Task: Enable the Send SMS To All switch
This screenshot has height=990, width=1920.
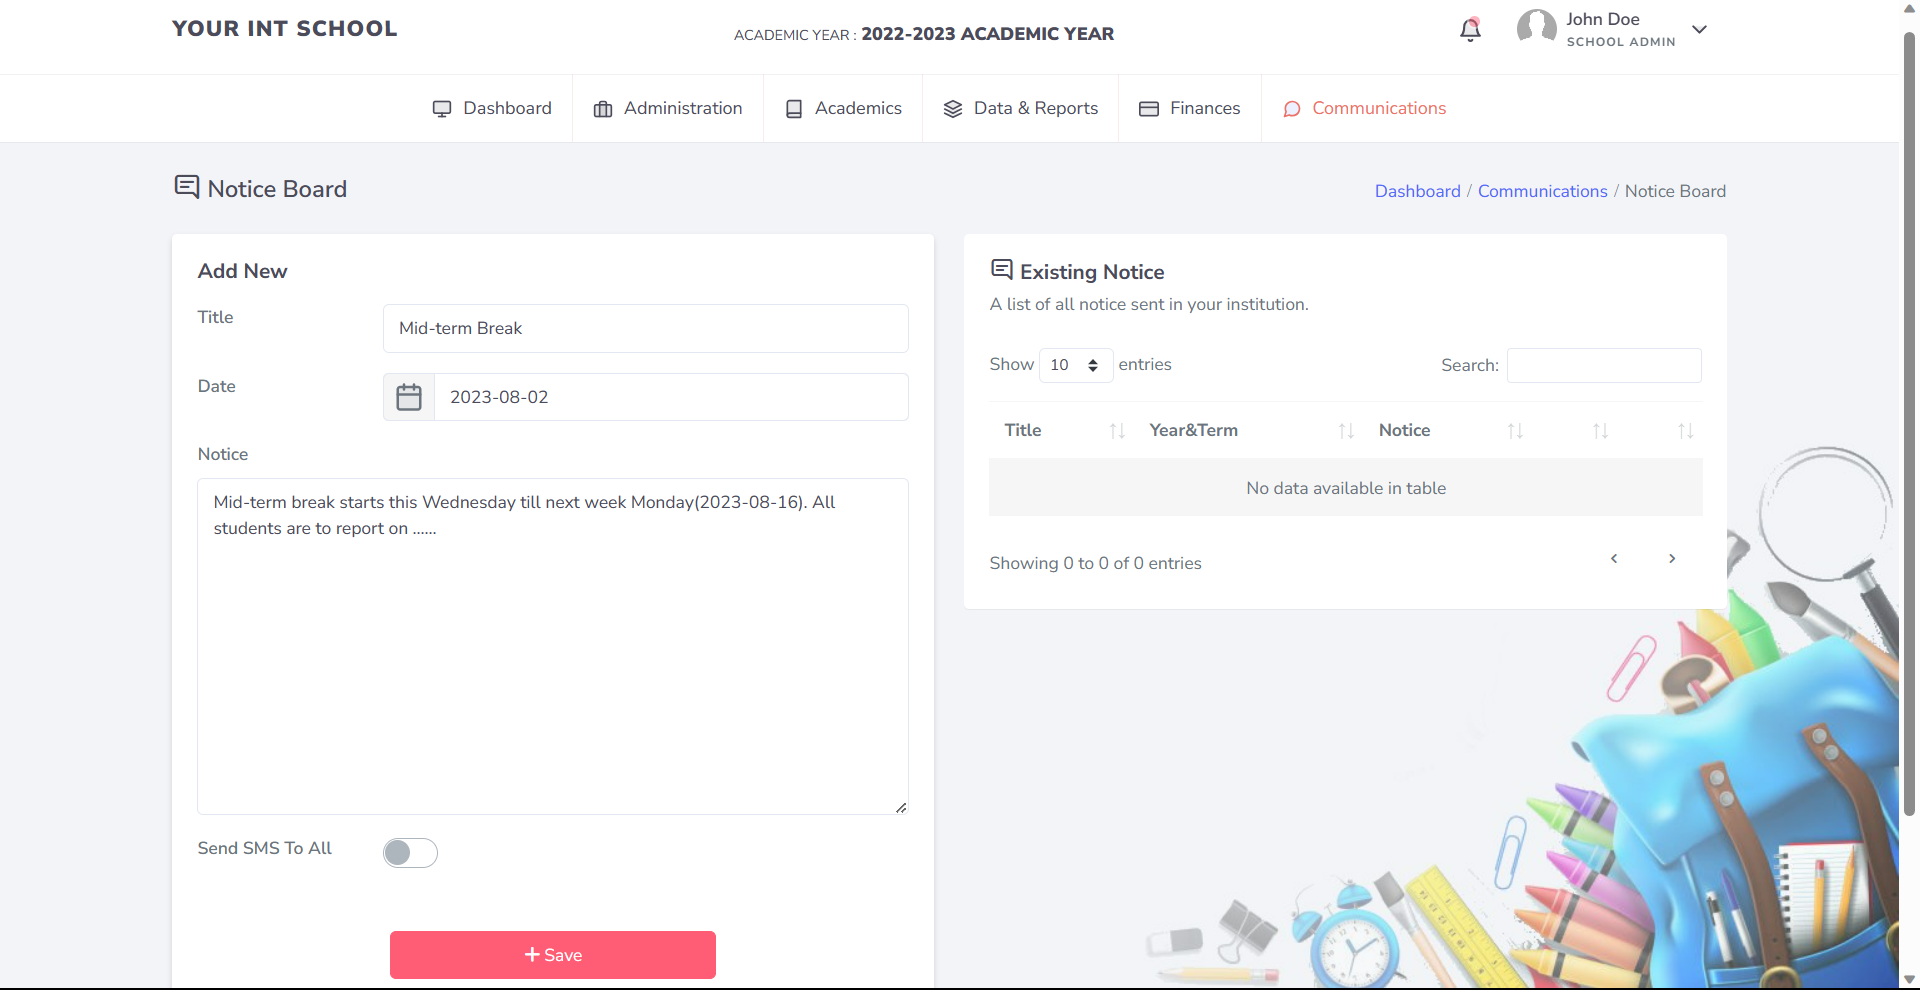Action: (410, 853)
